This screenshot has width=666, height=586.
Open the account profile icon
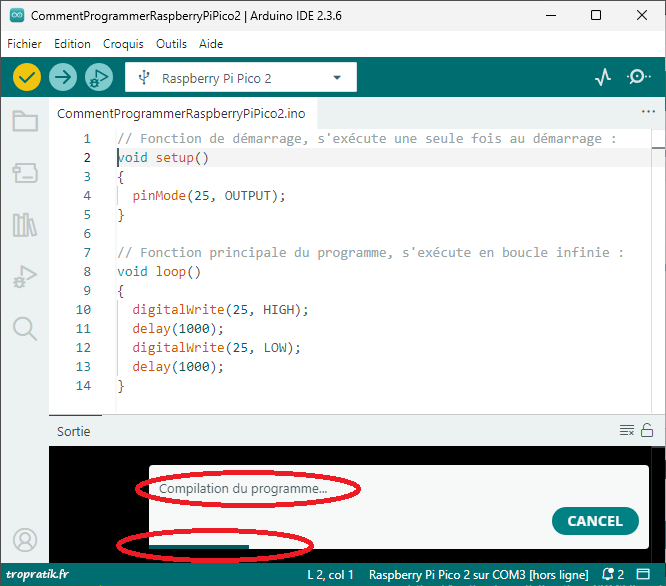(25, 540)
